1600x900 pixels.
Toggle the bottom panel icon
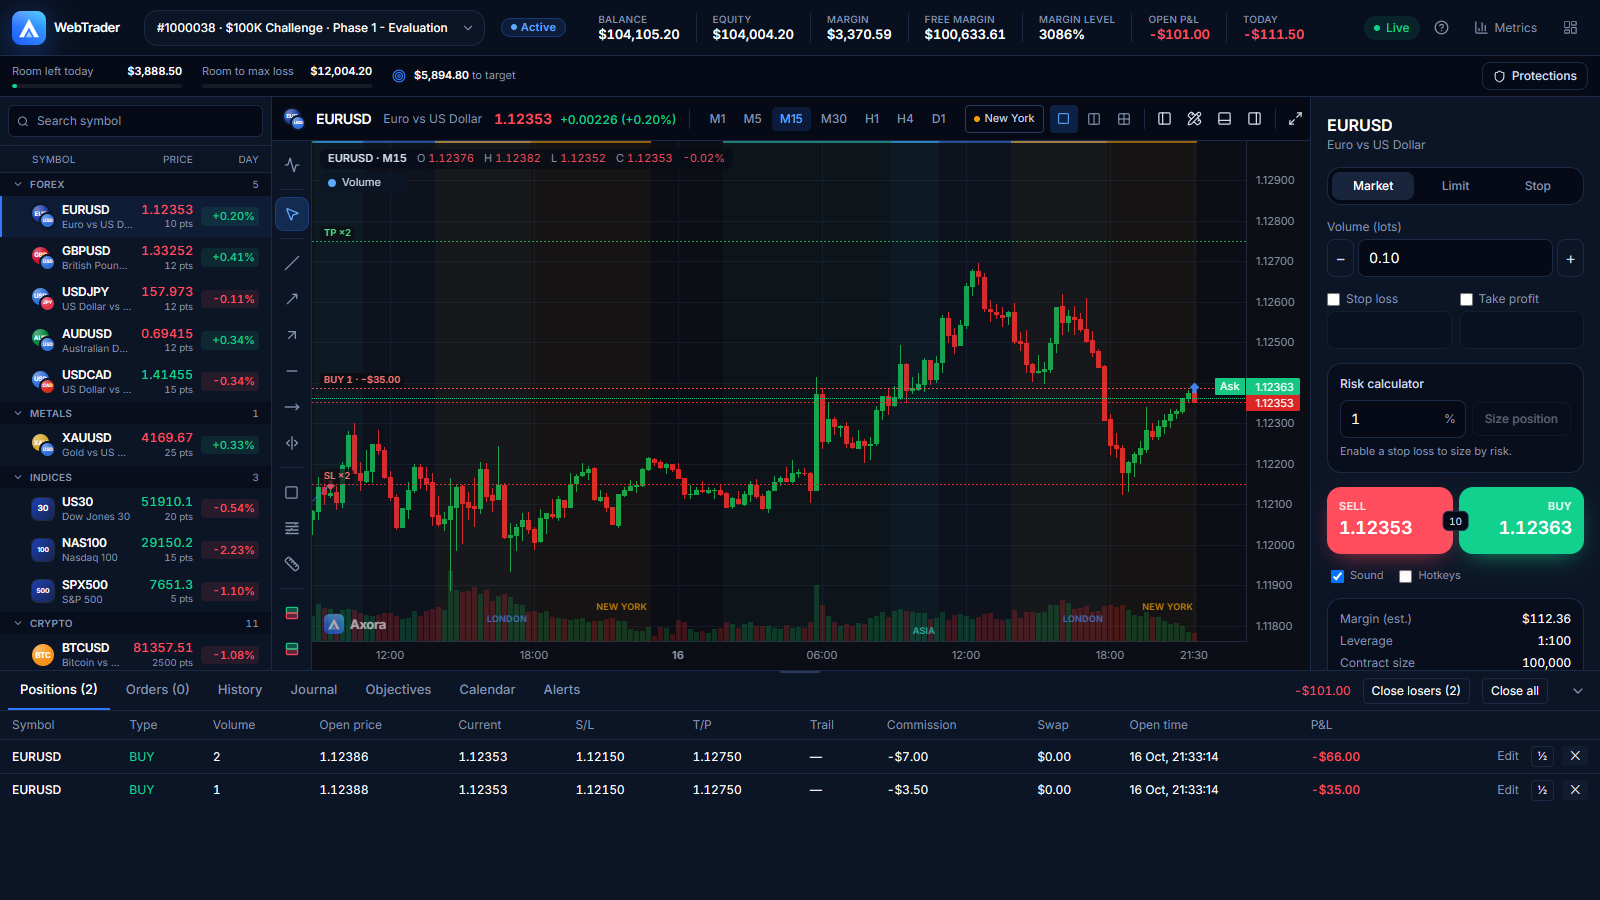pos(1224,119)
